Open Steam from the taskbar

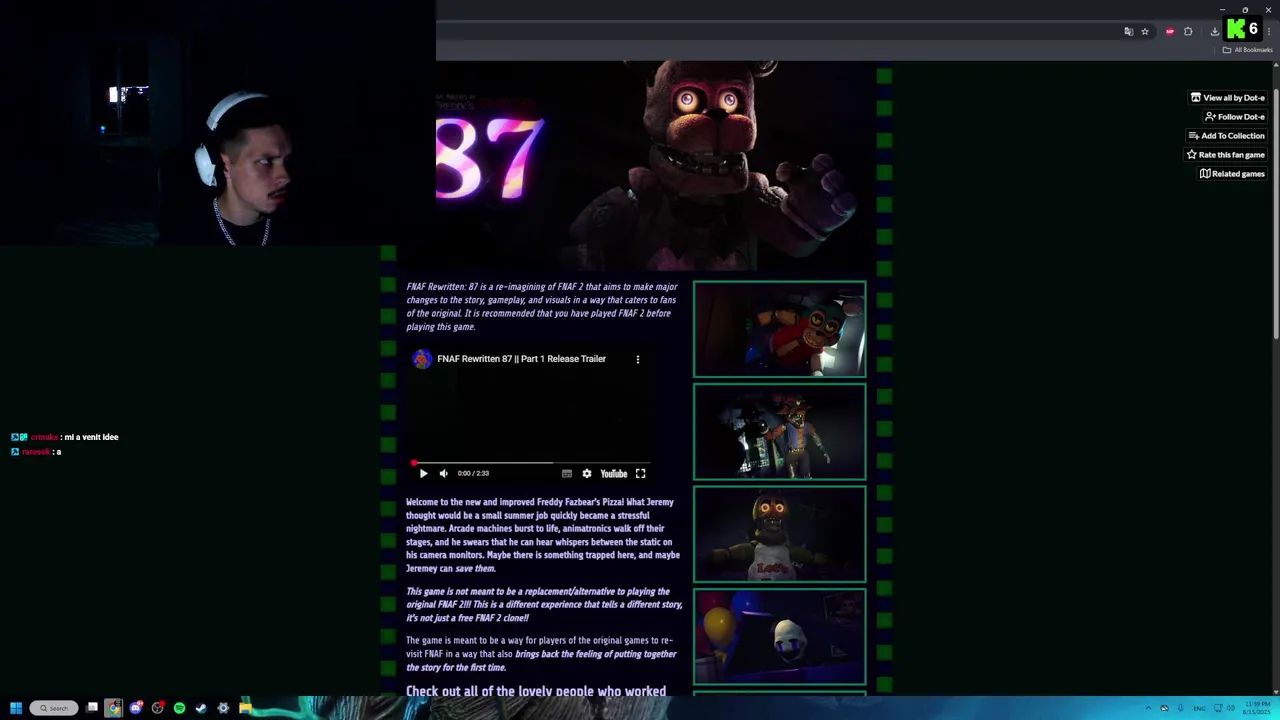pyautogui.click(x=201, y=708)
